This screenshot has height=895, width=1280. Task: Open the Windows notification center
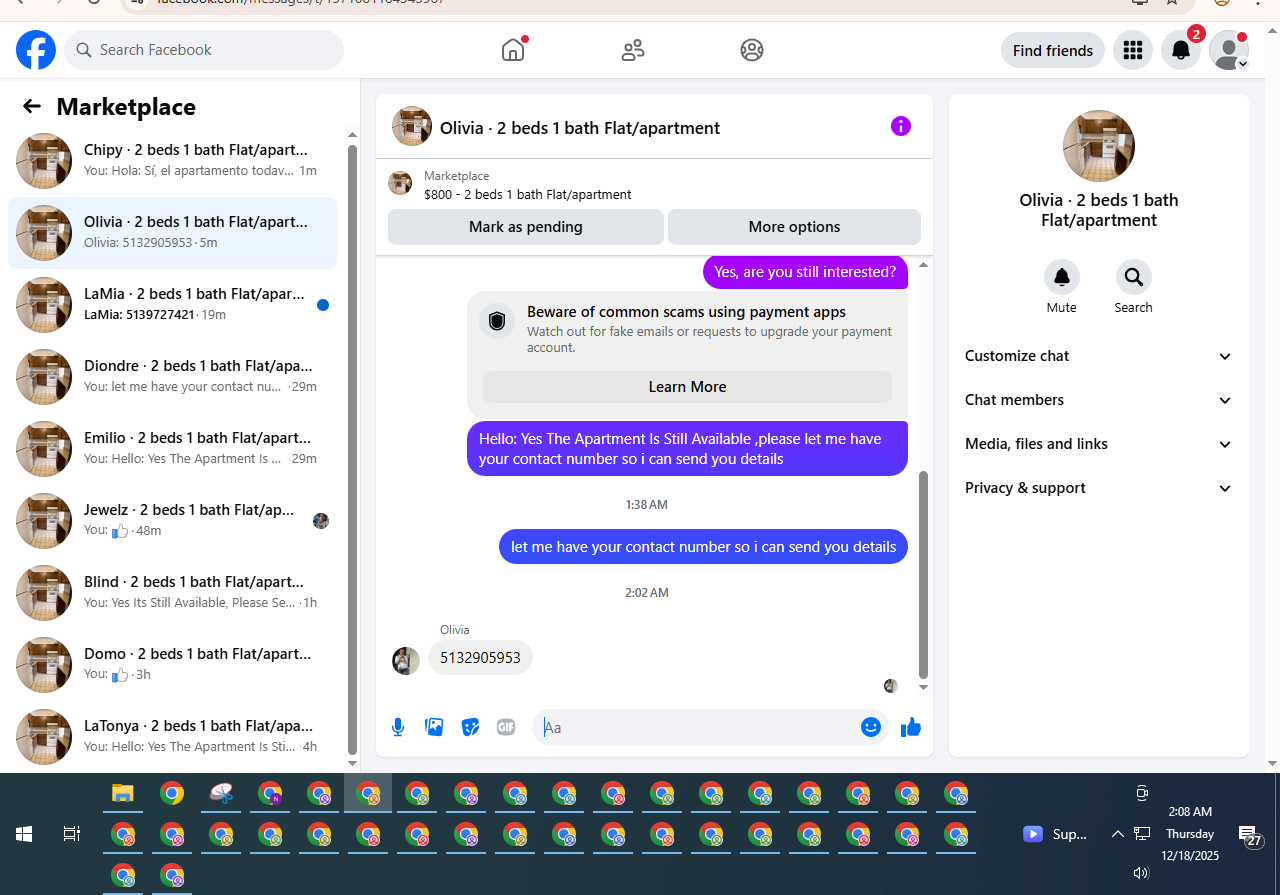click(1249, 835)
